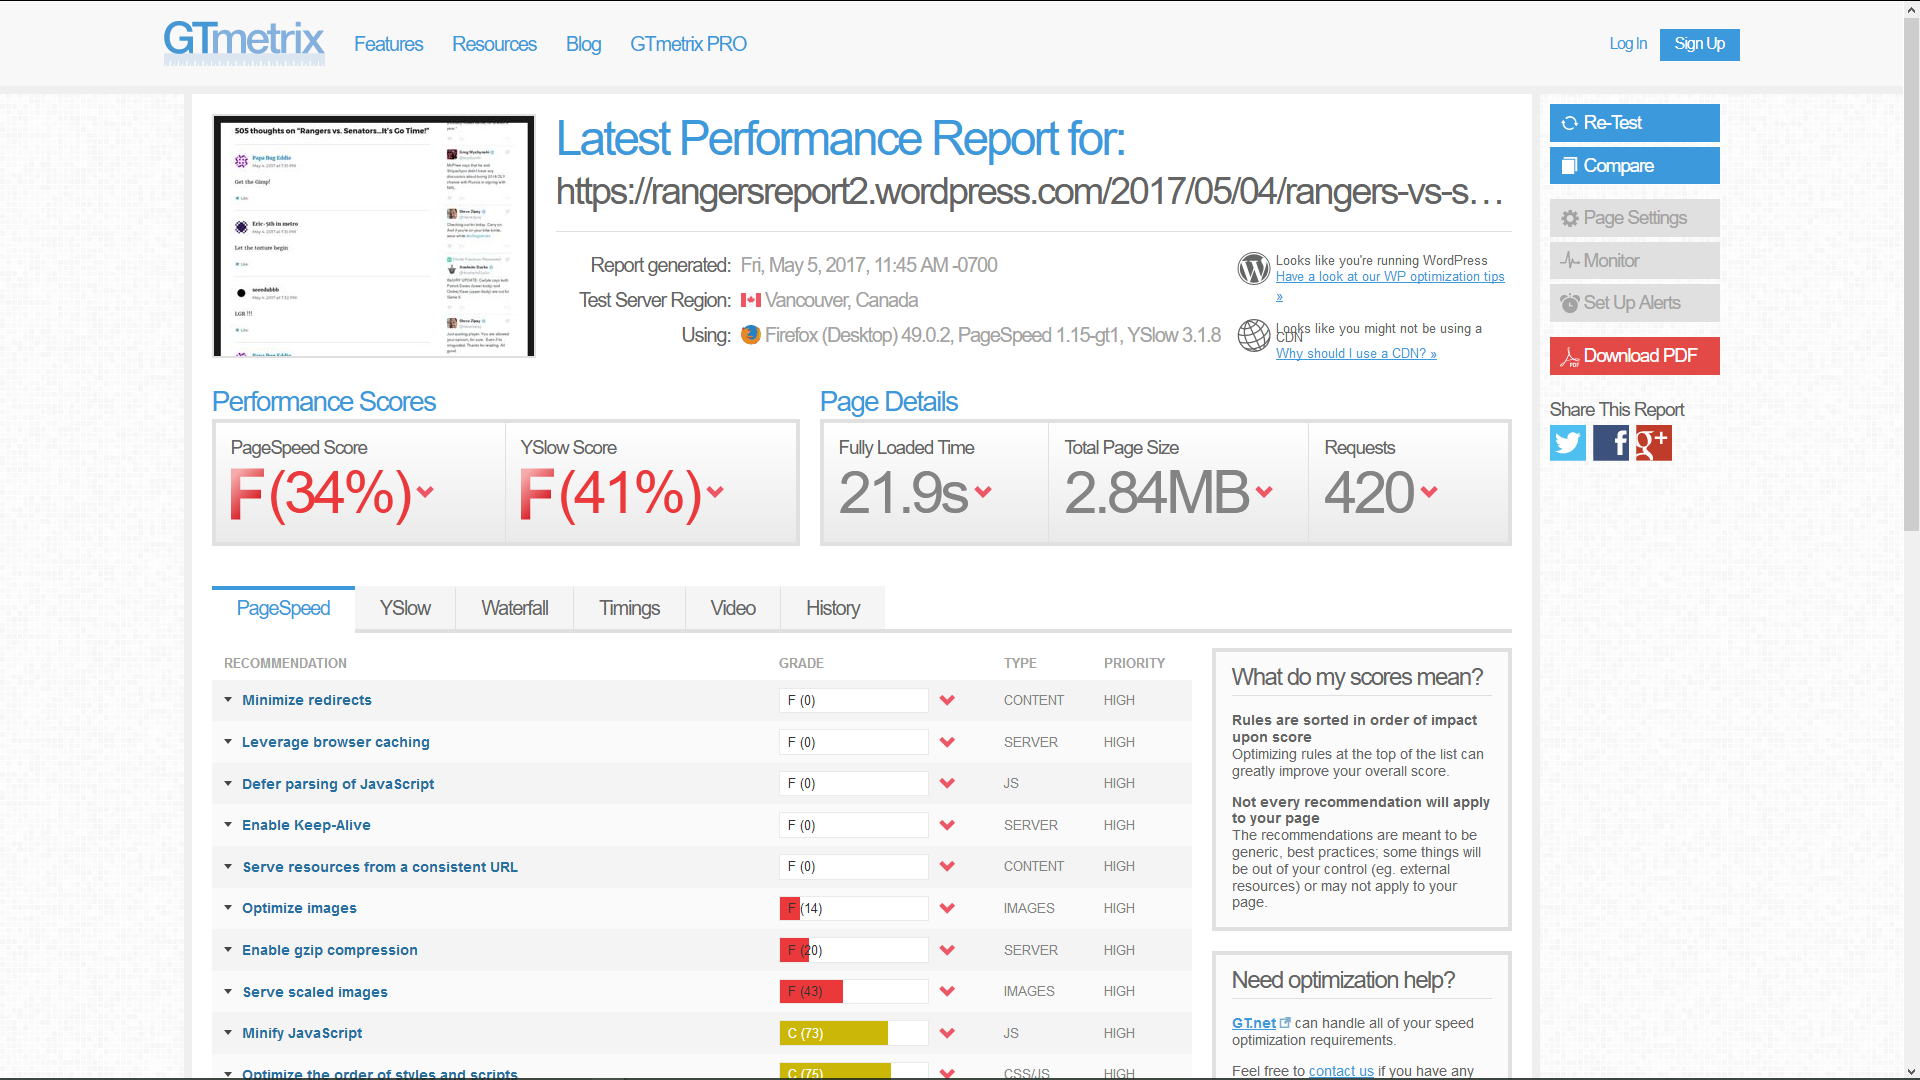Image resolution: width=1920 pixels, height=1080 pixels.
Task: Click the tested URL heading
Action: (x=1030, y=191)
